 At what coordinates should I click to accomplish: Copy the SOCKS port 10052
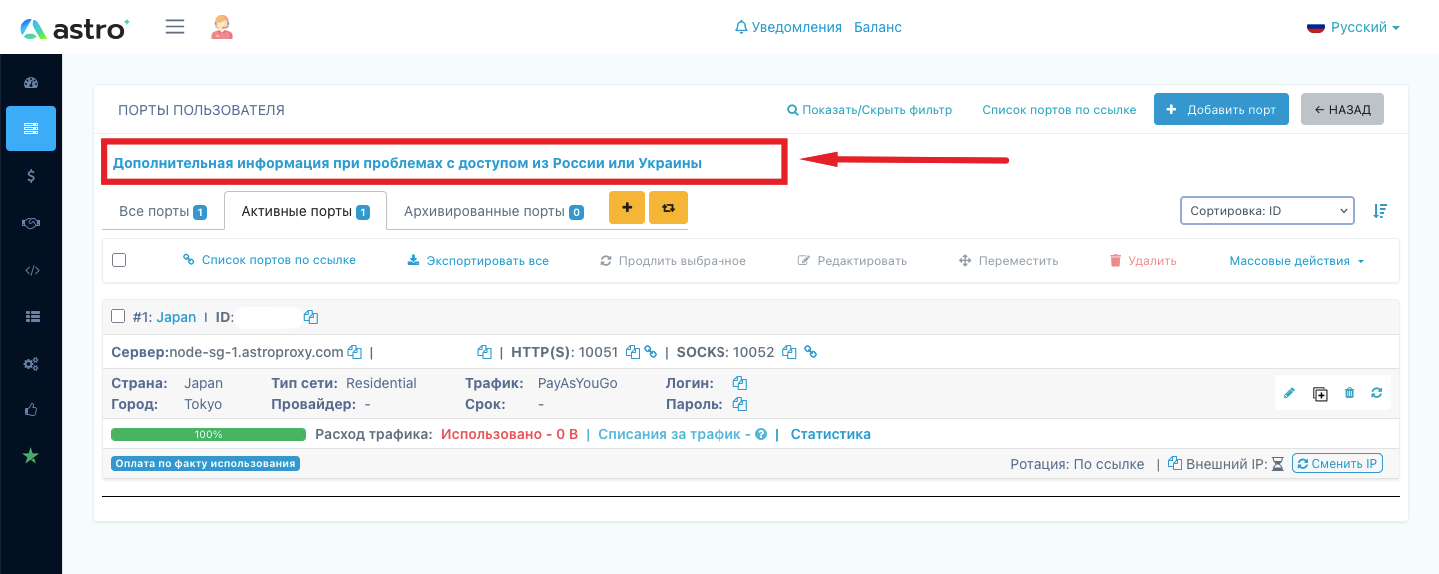[789, 352]
